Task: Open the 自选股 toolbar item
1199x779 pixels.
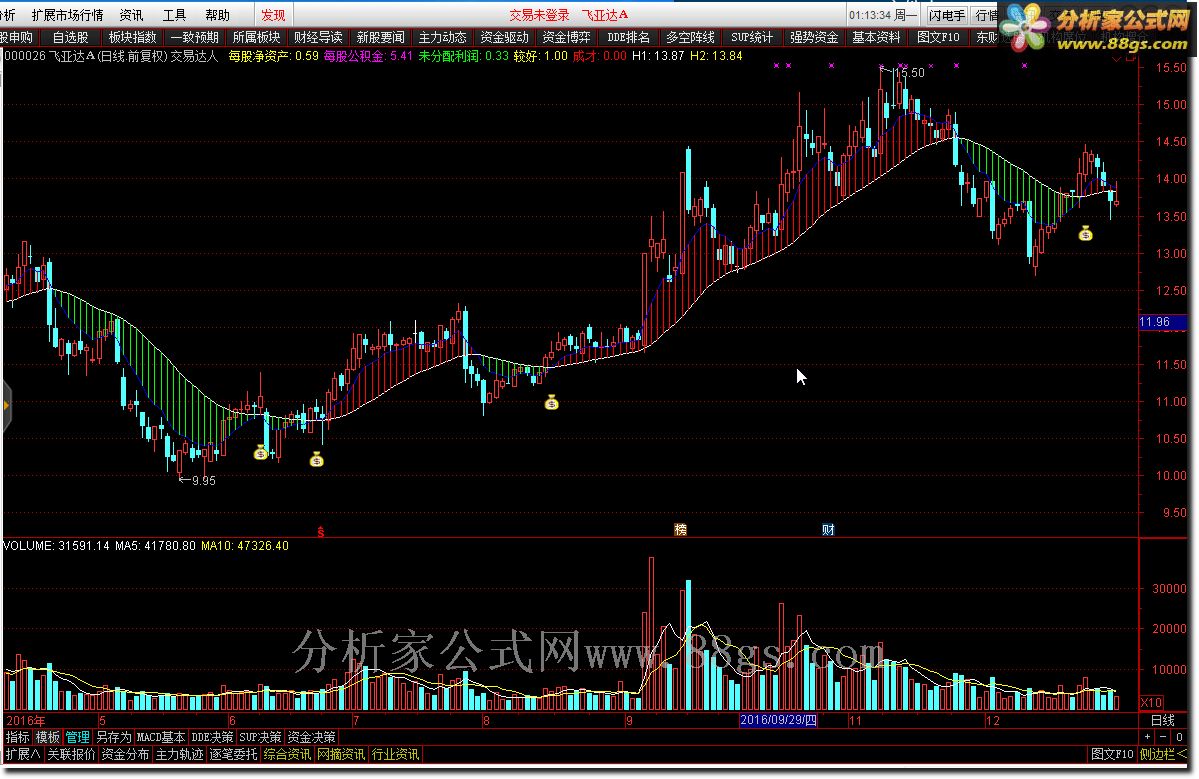Action: (70, 37)
